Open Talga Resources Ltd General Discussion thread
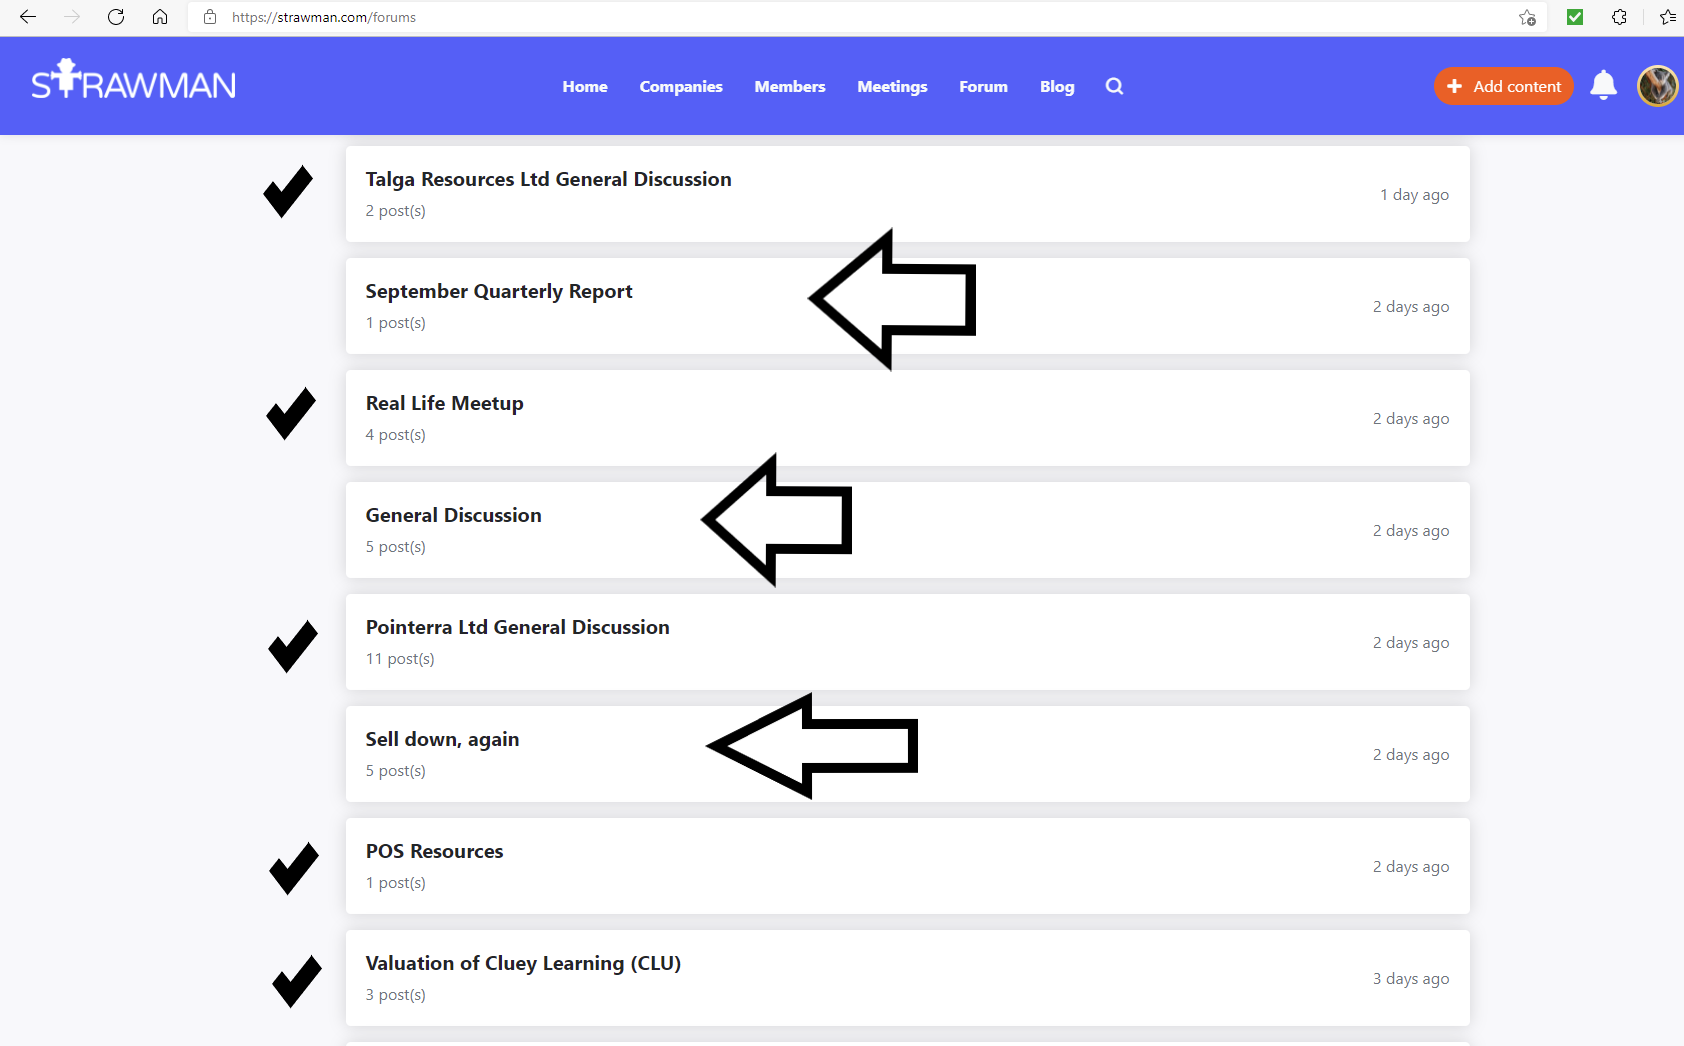Screen dimensions: 1684x1046 point(548,179)
